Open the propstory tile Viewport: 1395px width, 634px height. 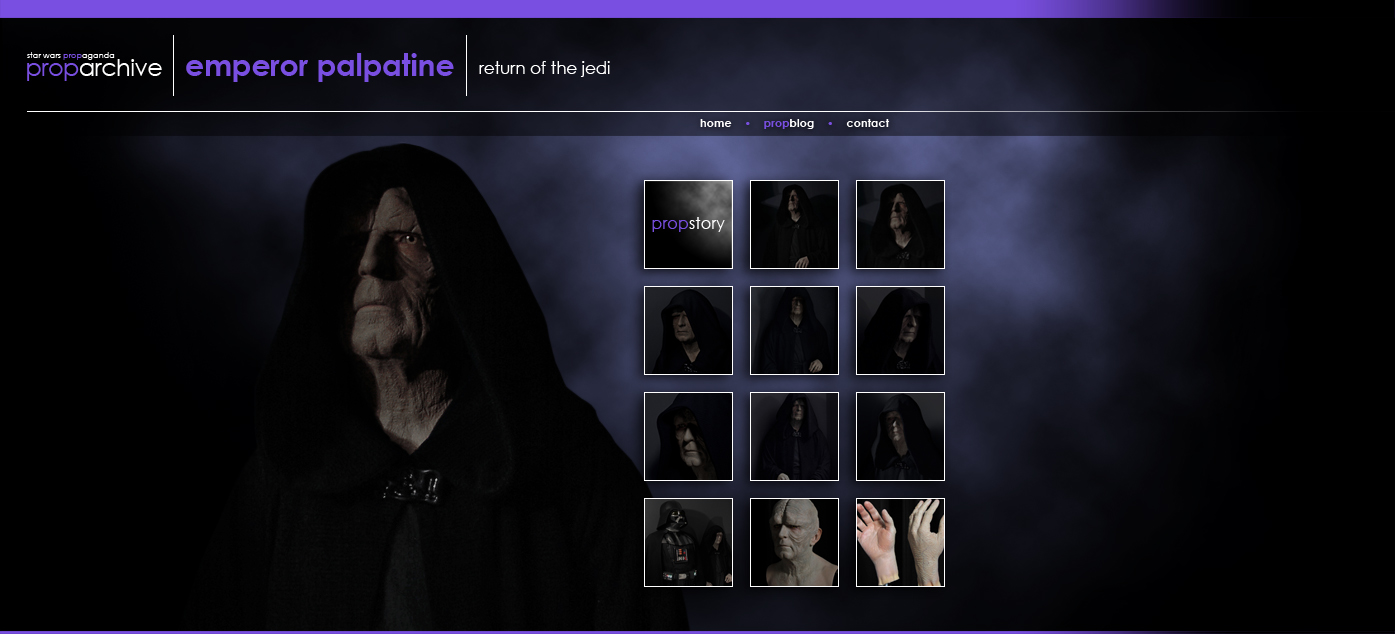(x=688, y=224)
